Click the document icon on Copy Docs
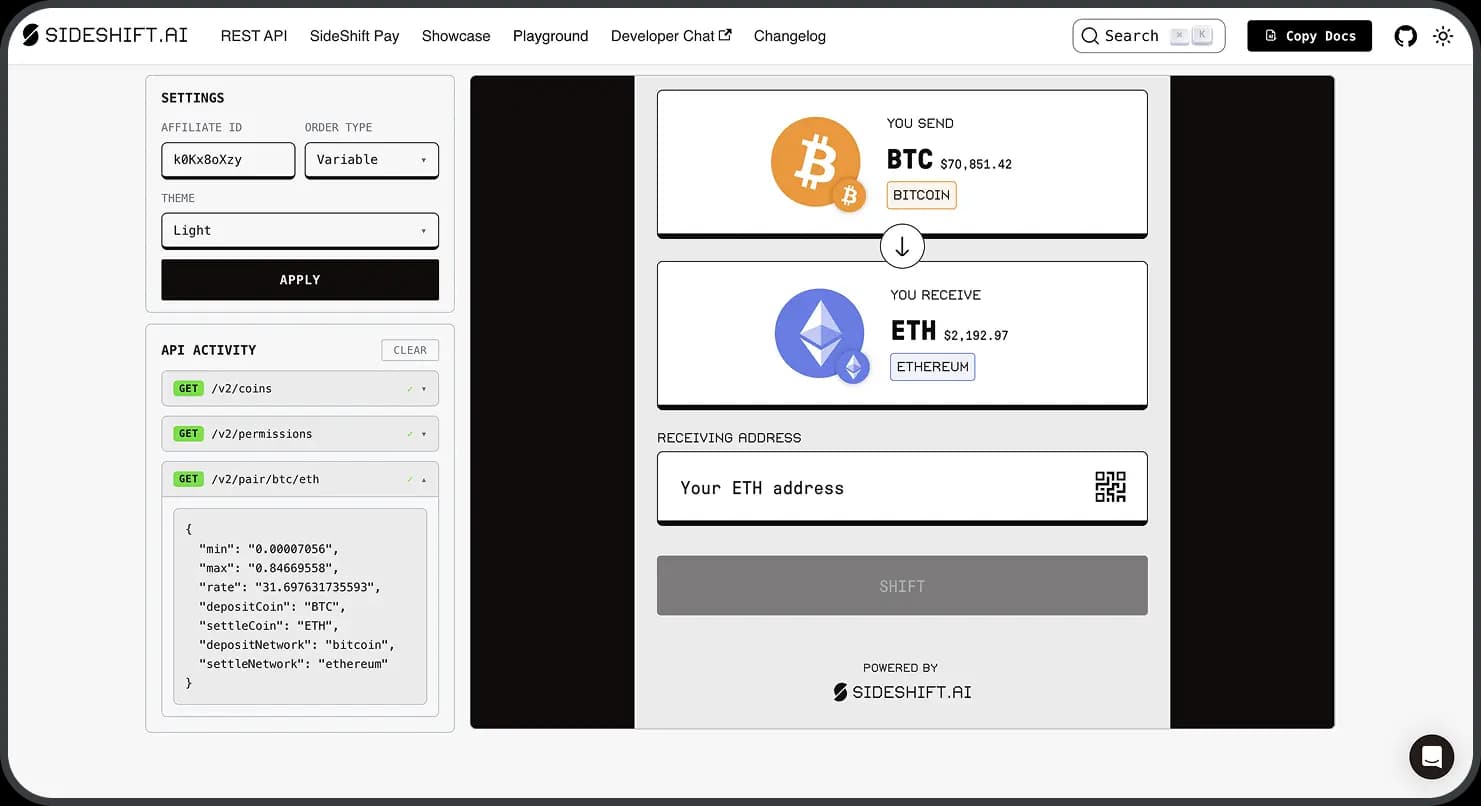Image resolution: width=1481 pixels, height=806 pixels. click(1270, 36)
